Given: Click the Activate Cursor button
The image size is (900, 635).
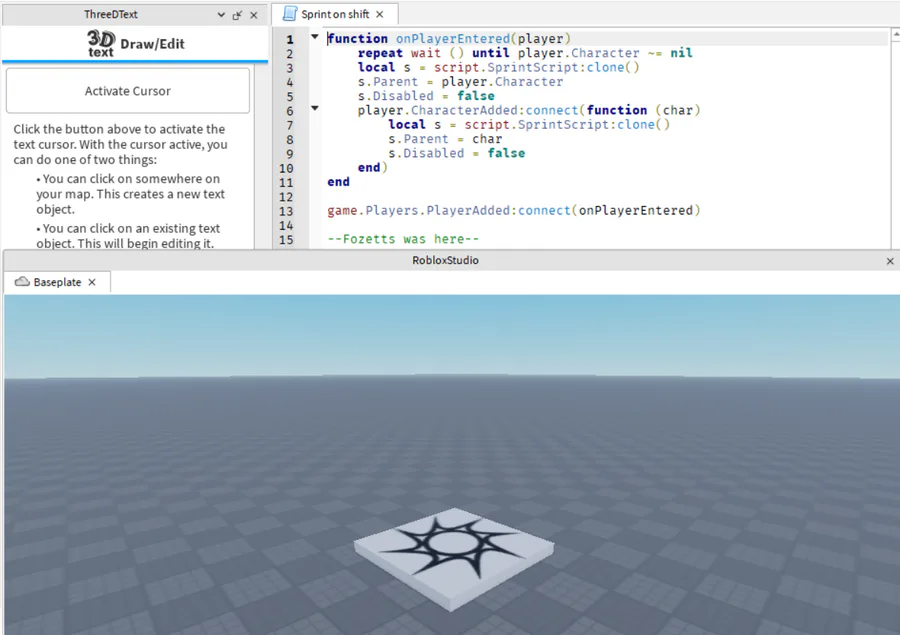Looking at the screenshot, I should coord(127,91).
